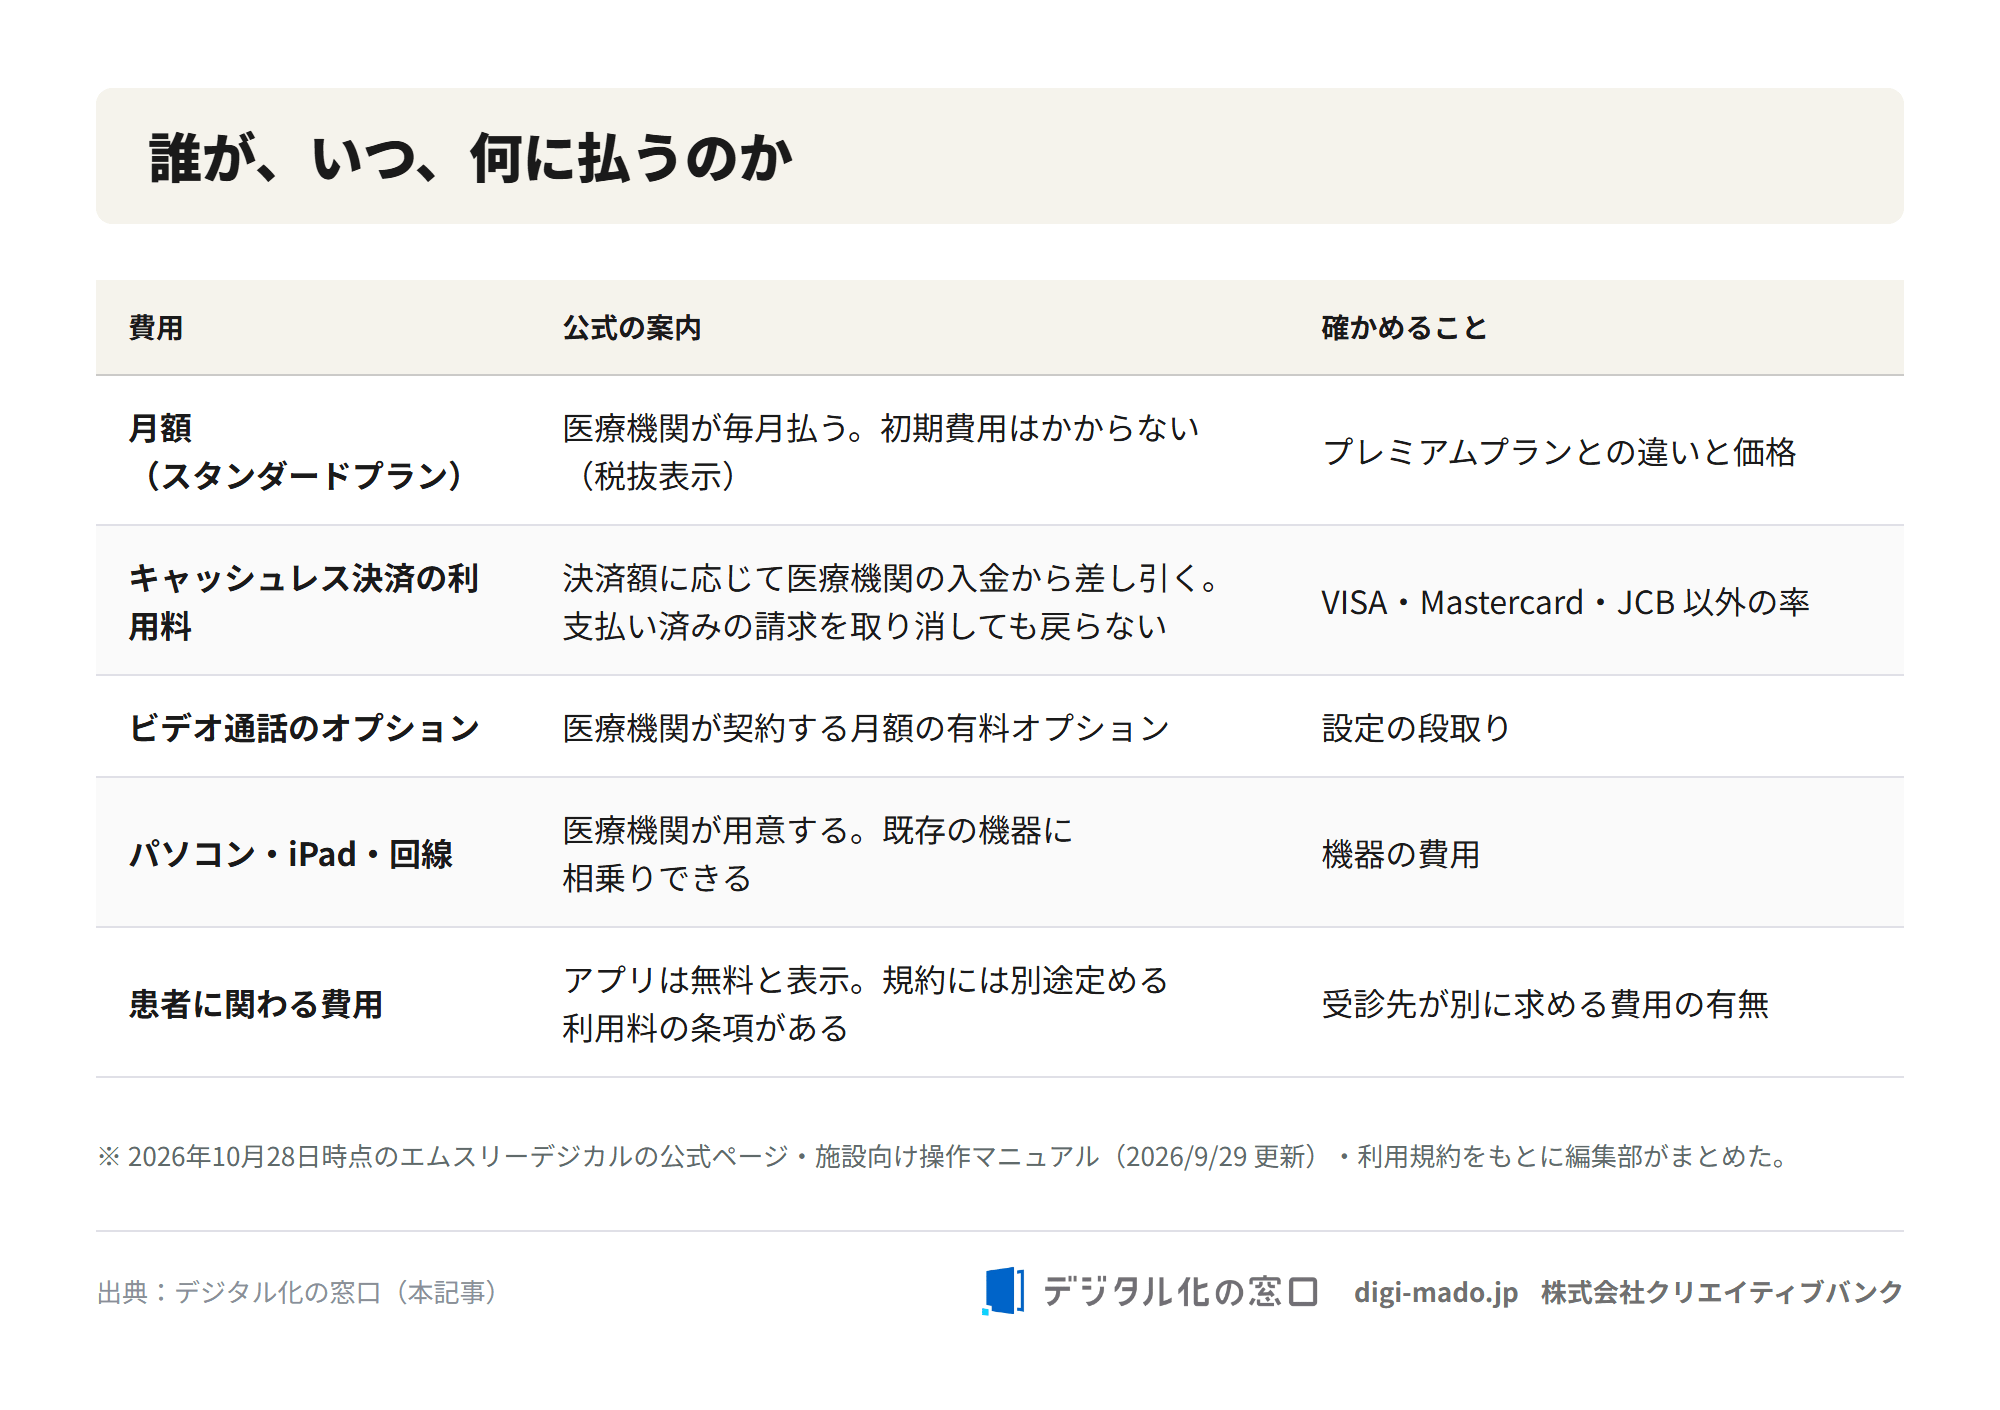Click the cell 機器の費用

[x=1401, y=854]
